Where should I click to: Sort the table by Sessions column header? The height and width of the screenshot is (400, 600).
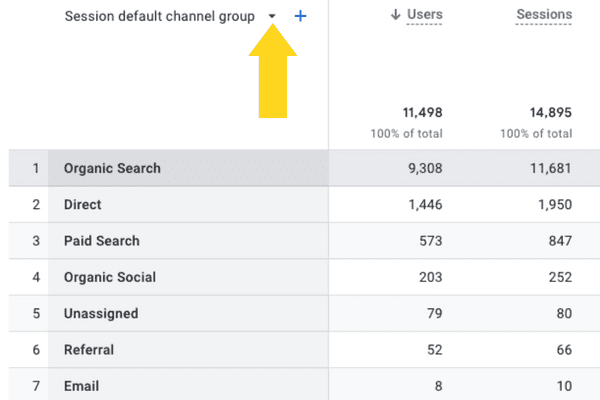[x=544, y=15]
